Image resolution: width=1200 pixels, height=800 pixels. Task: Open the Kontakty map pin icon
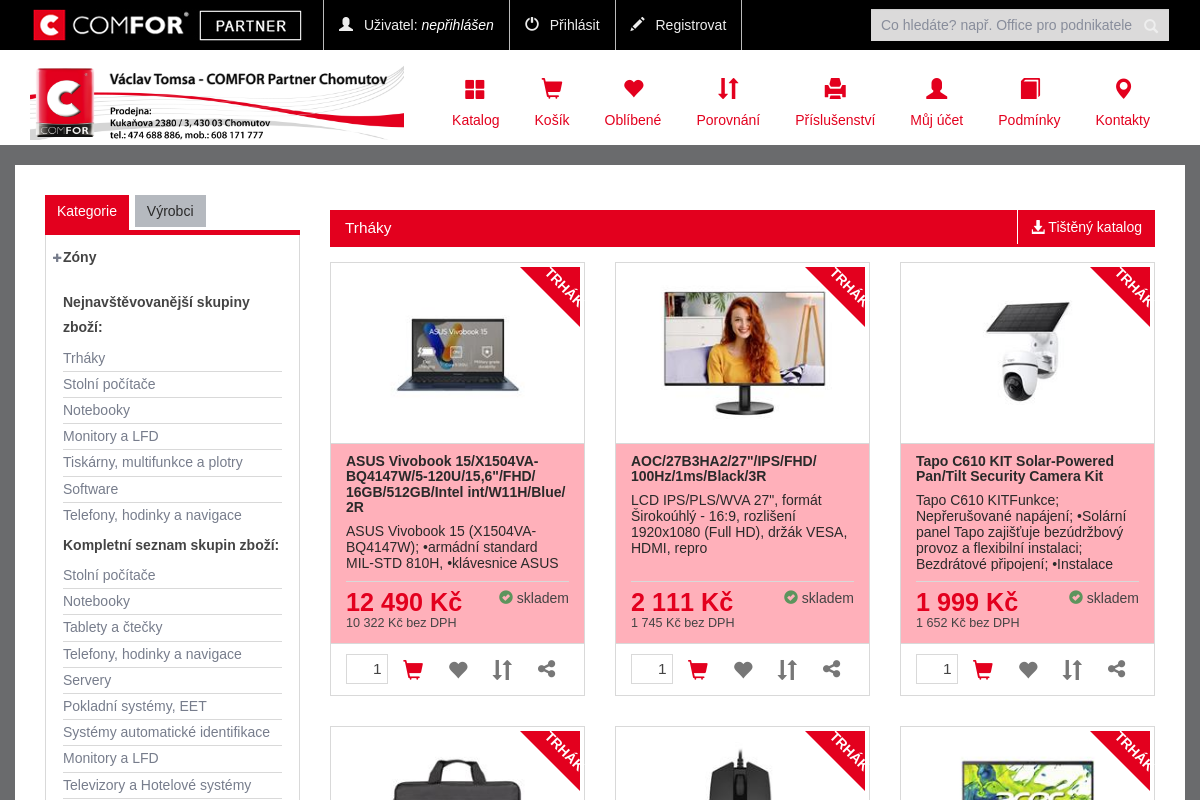click(1123, 89)
